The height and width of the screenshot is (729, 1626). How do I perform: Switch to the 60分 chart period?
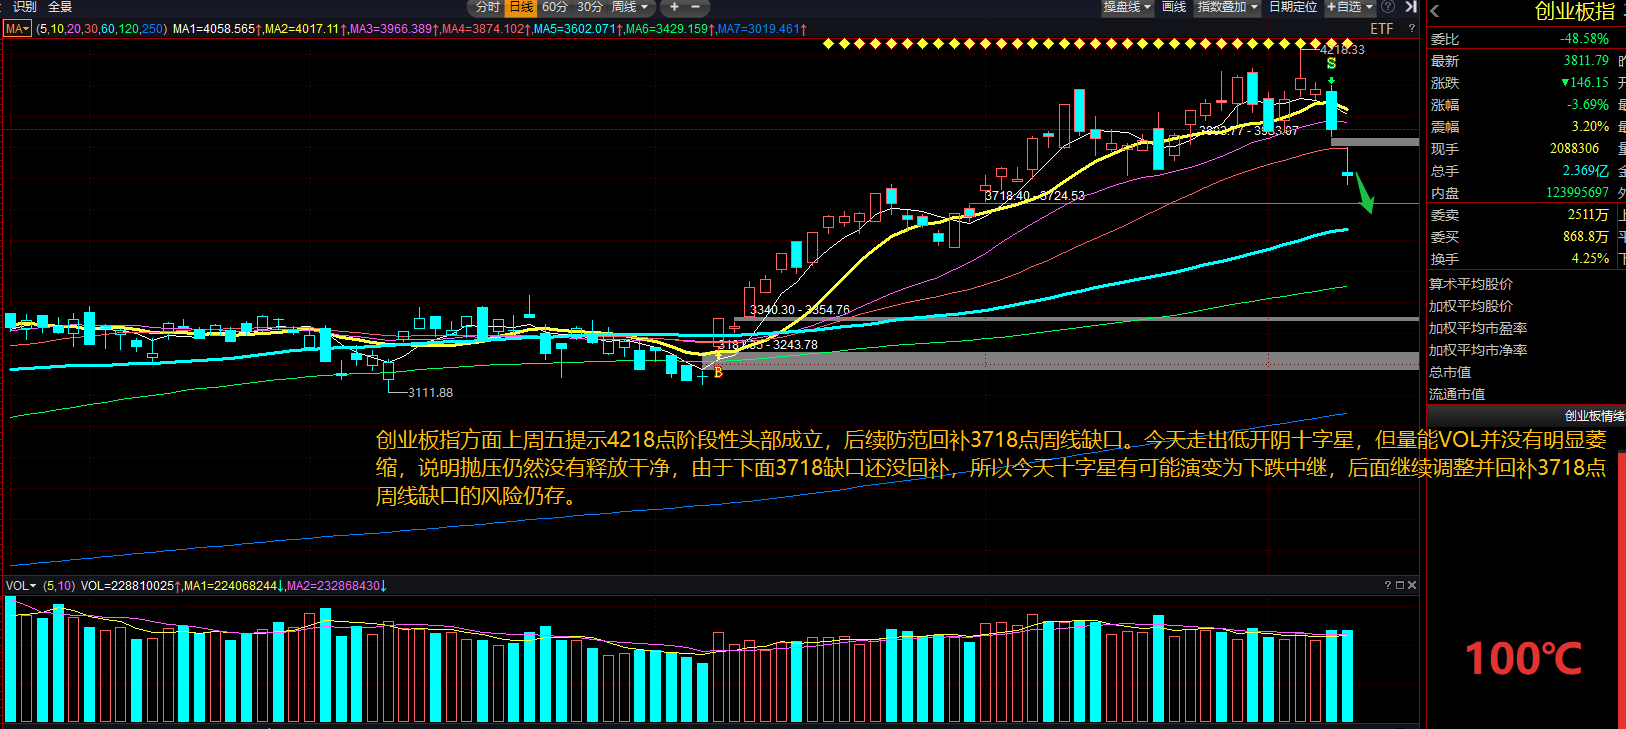[x=555, y=7]
